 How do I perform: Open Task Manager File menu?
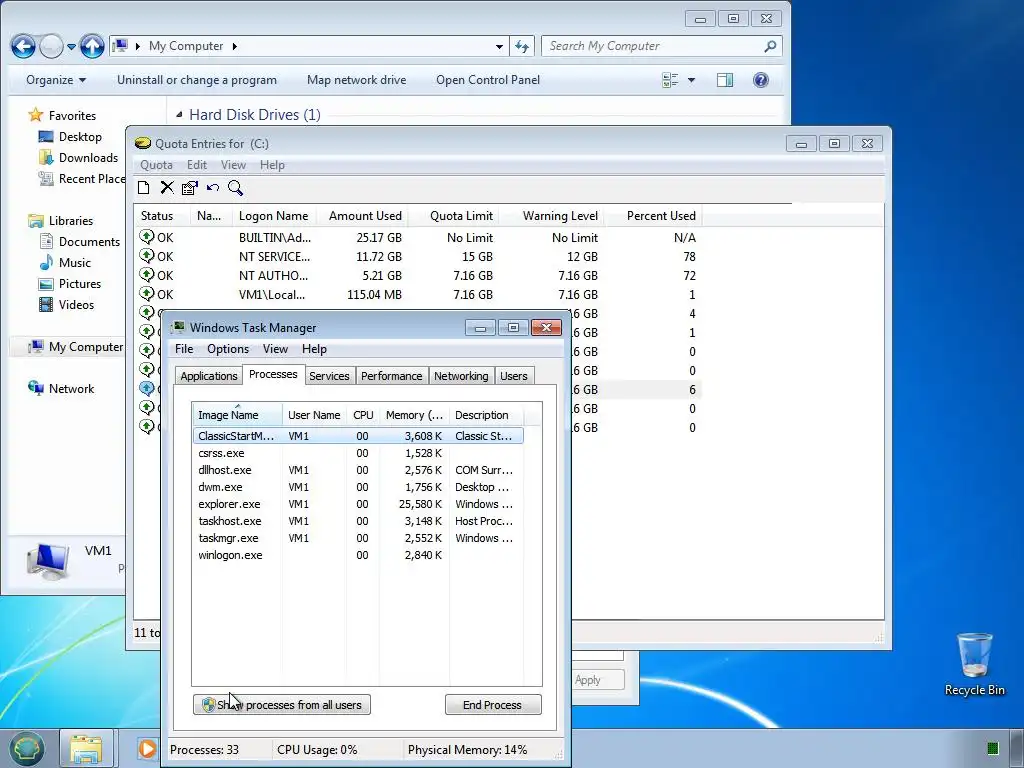(184, 349)
